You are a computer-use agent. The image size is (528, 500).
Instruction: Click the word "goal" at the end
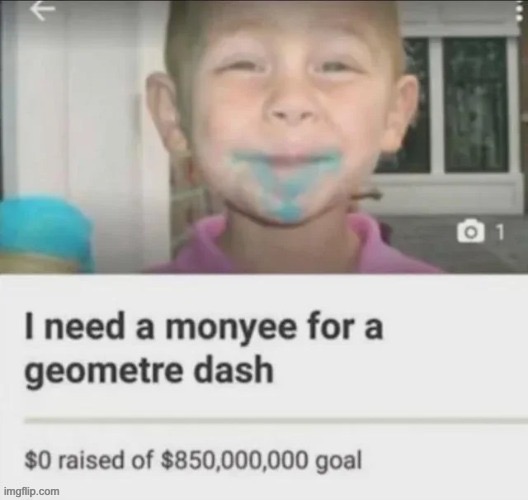[x=338, y=461]
